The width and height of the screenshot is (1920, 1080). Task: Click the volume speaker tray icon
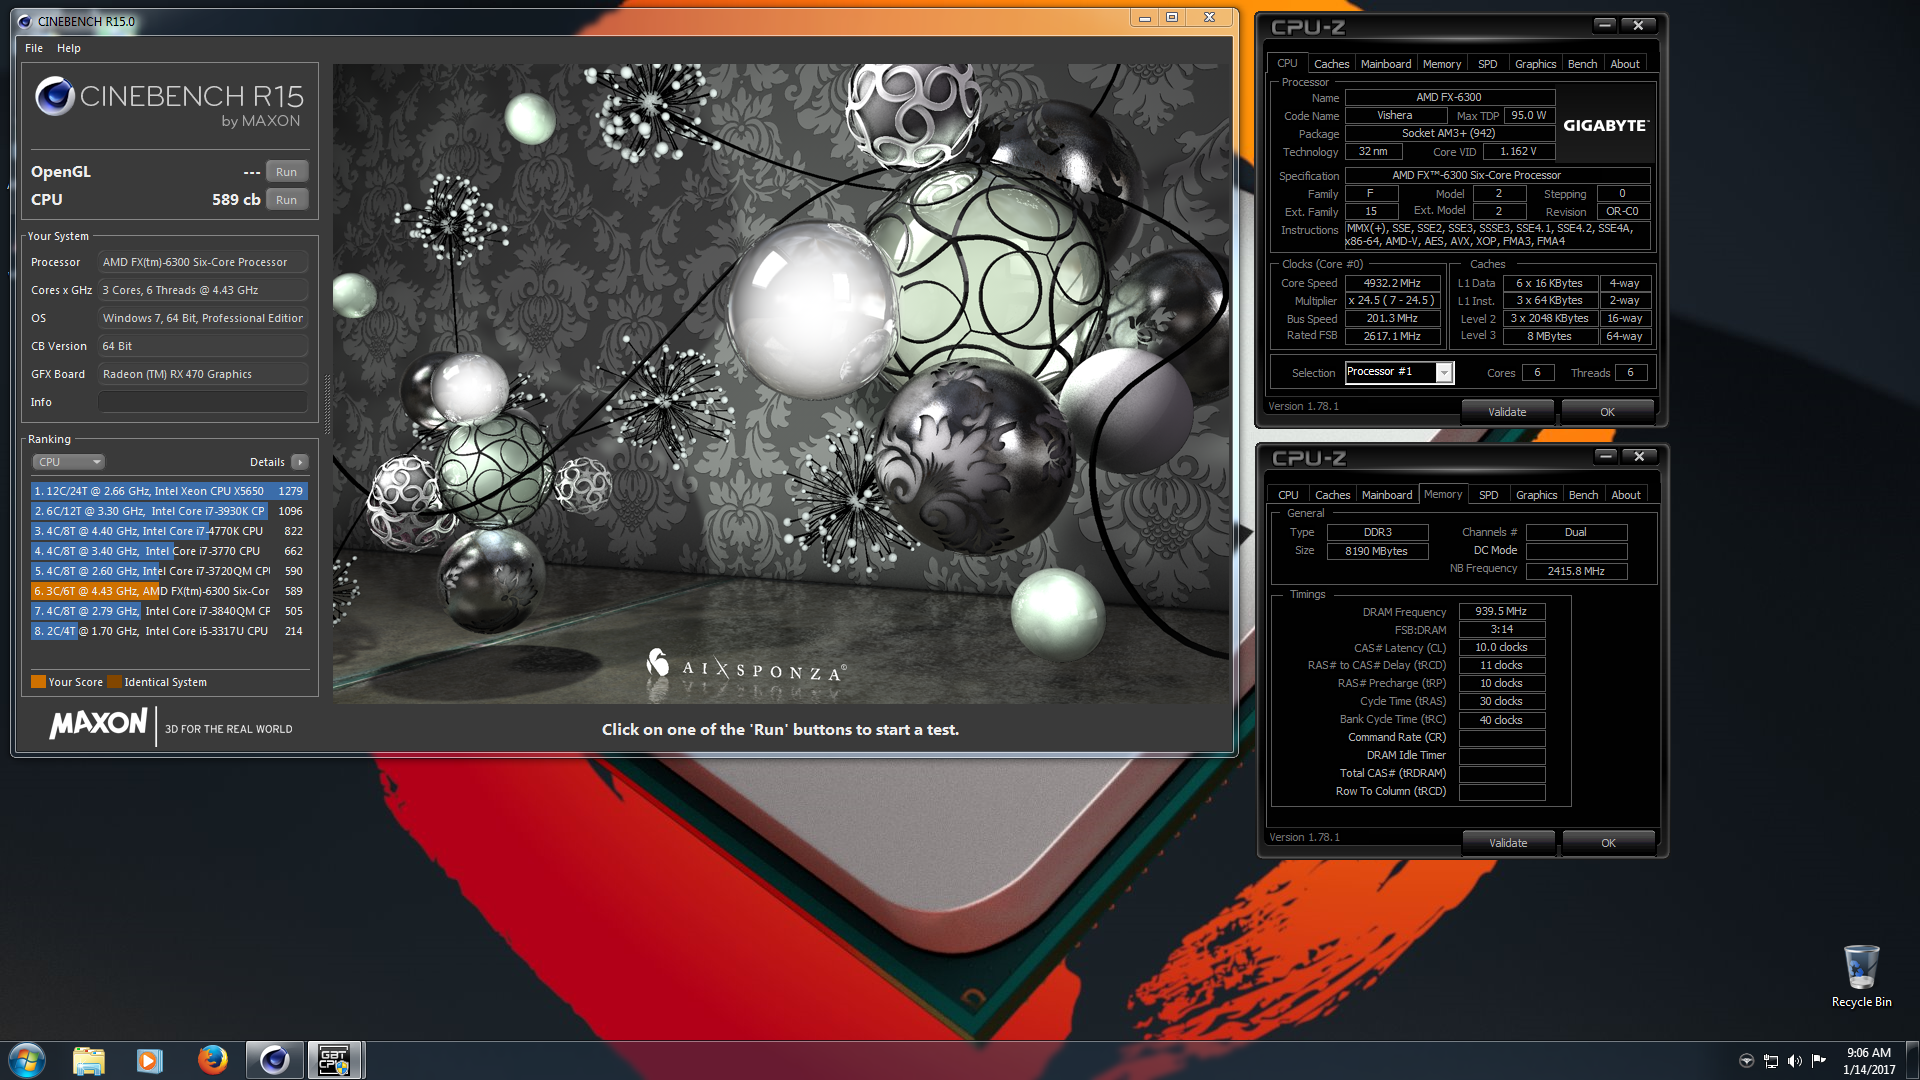tap(1795, 1061)
